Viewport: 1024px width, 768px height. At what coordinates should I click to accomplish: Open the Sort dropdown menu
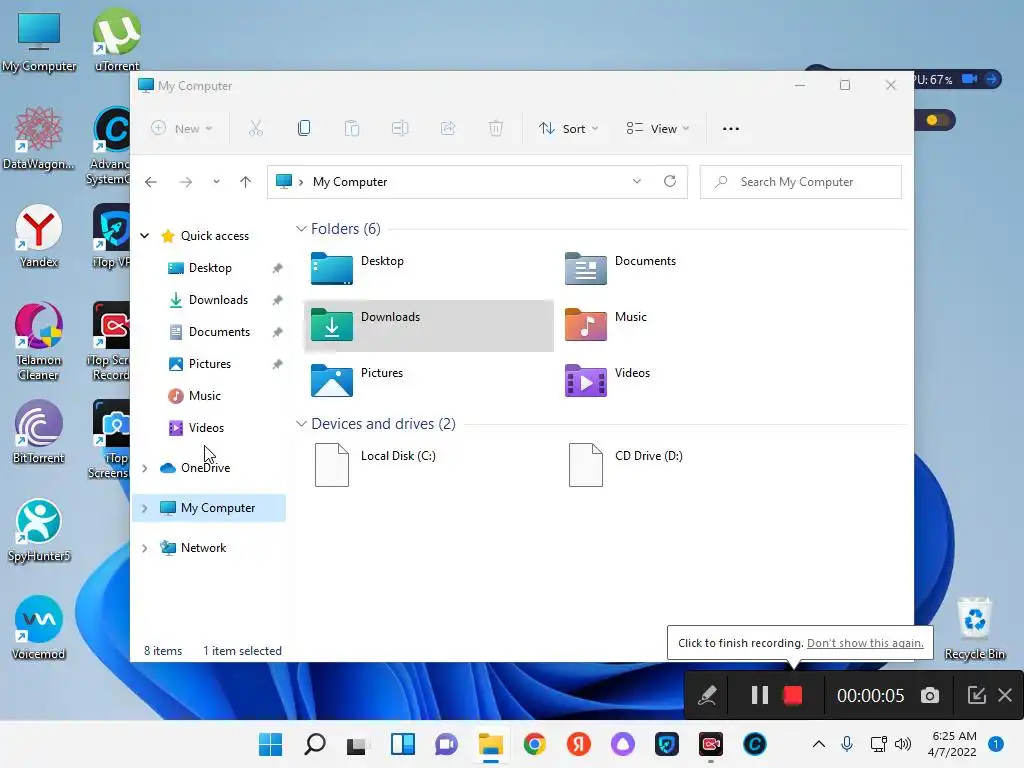pyautogui.click(x=568, y=129)
